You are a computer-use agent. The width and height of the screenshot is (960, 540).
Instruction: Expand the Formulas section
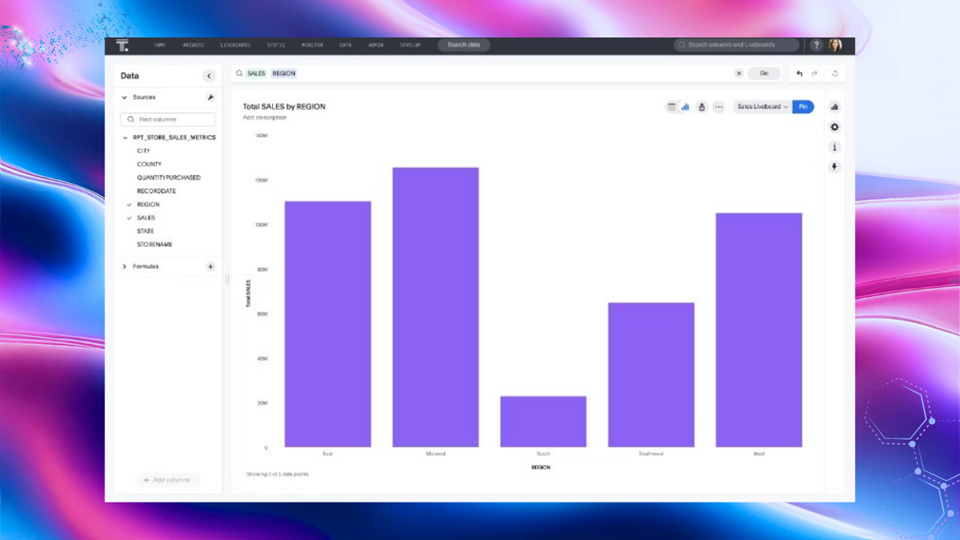click(125, 267)
